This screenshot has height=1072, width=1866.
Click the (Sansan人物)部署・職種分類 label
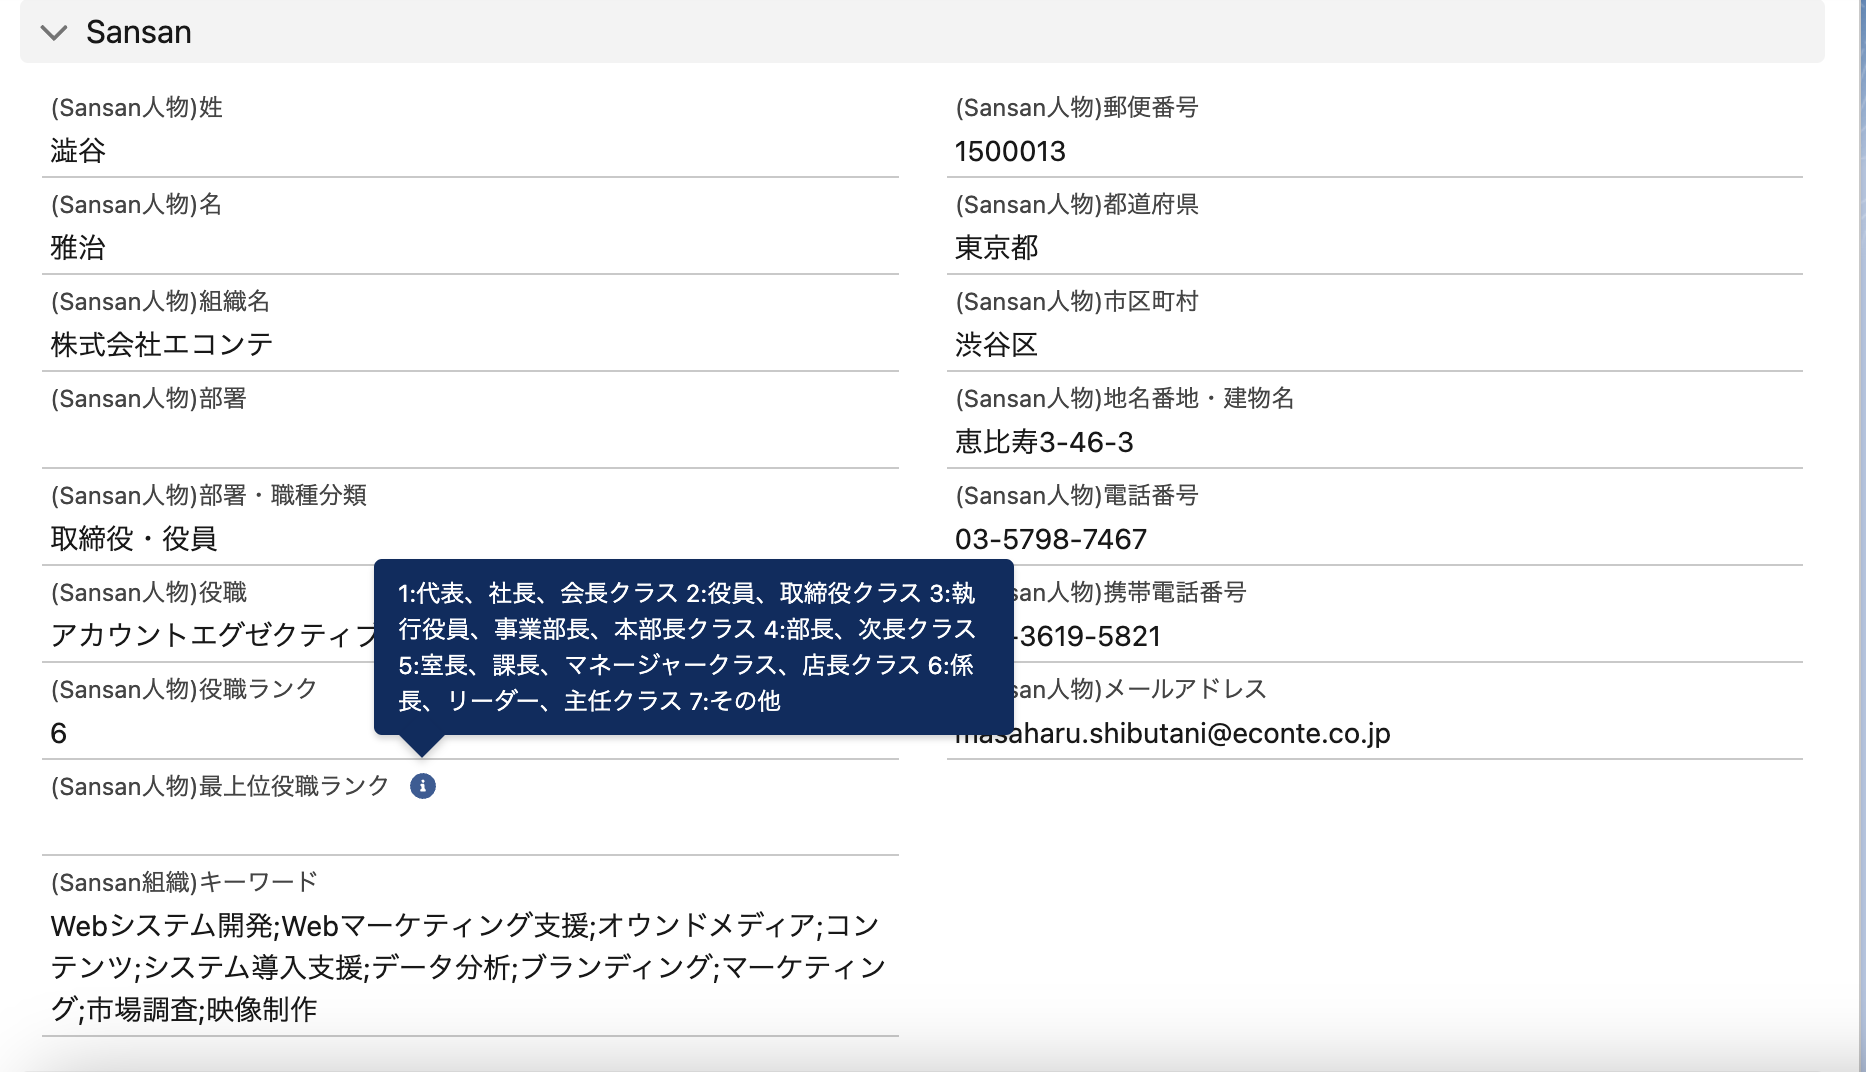point(209,495)
